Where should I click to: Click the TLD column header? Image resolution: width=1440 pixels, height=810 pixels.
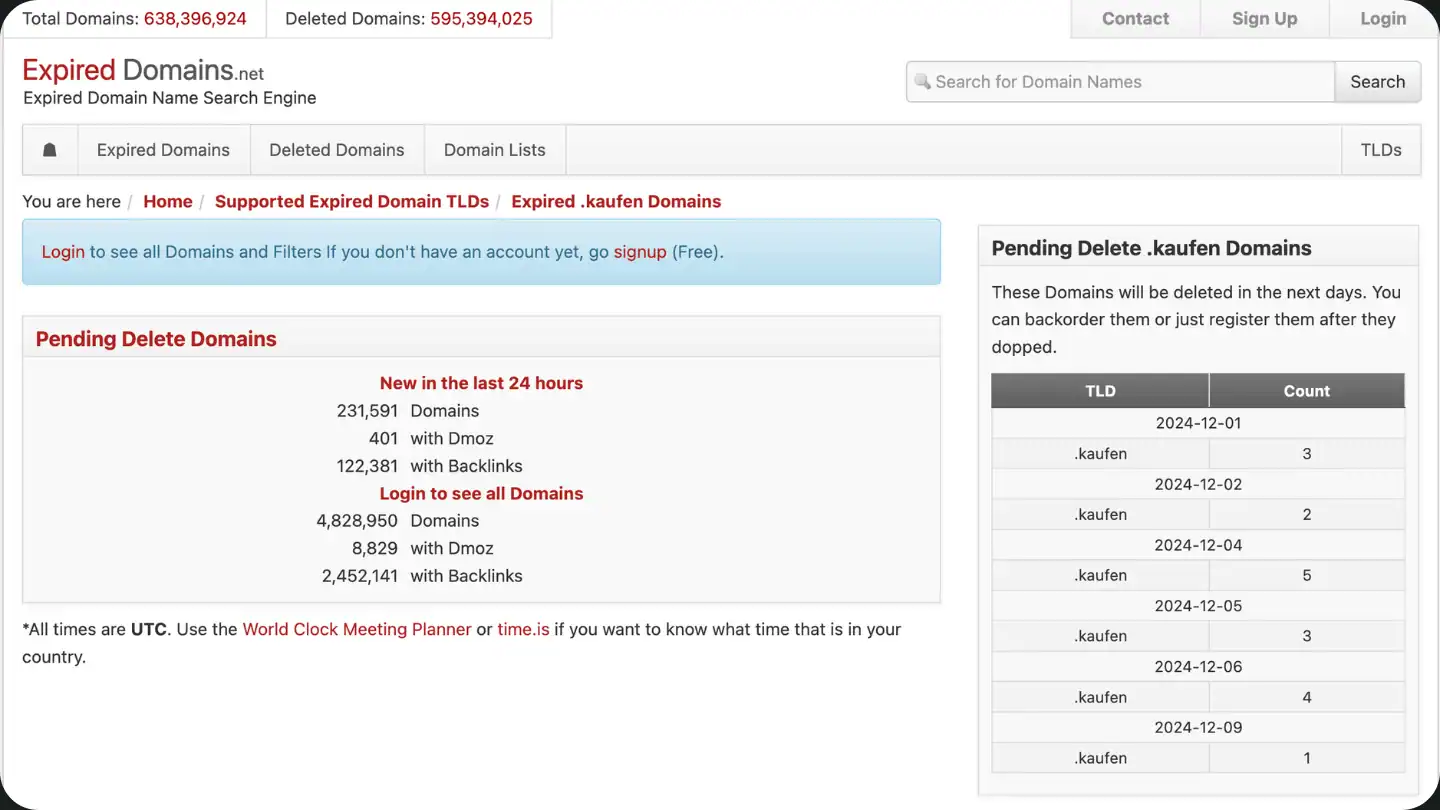pyautogui.click(x=1100, y=391)
